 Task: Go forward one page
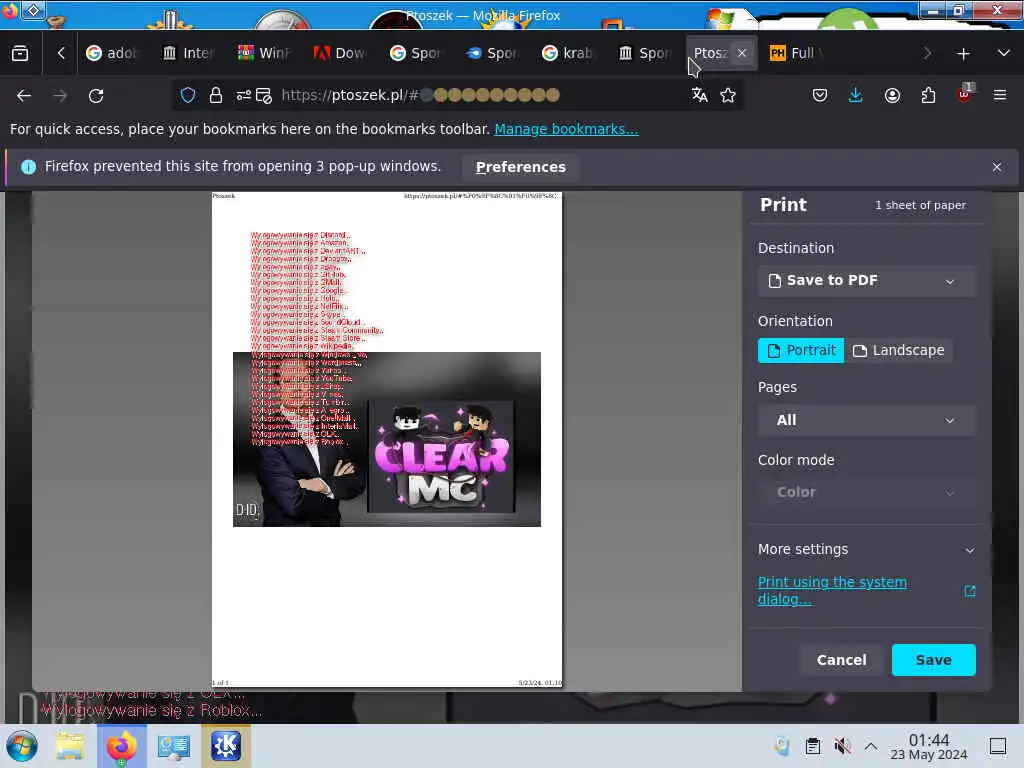[x=60, y=95]
